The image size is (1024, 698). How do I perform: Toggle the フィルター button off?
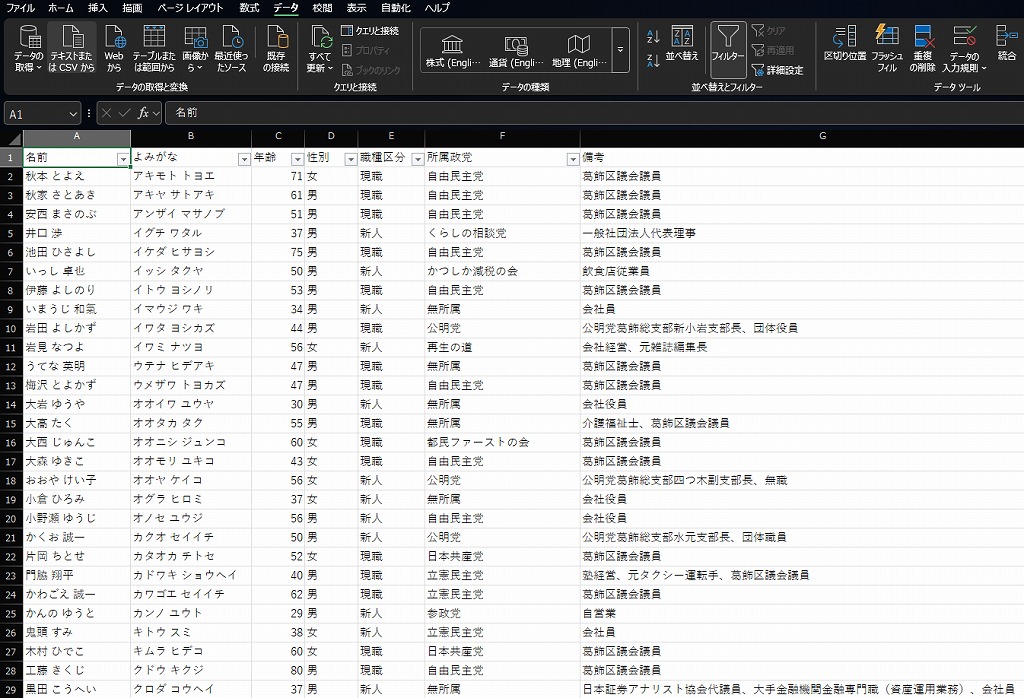click(x=728, y=46)
